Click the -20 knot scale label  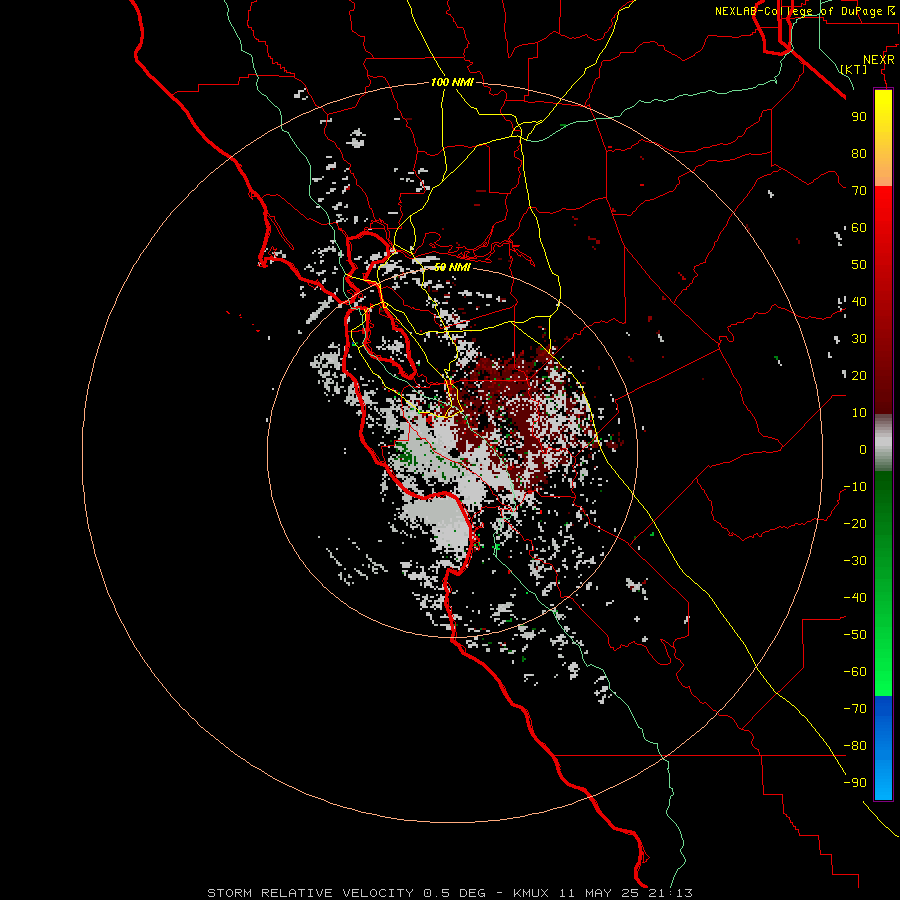(x=855, y=524)
